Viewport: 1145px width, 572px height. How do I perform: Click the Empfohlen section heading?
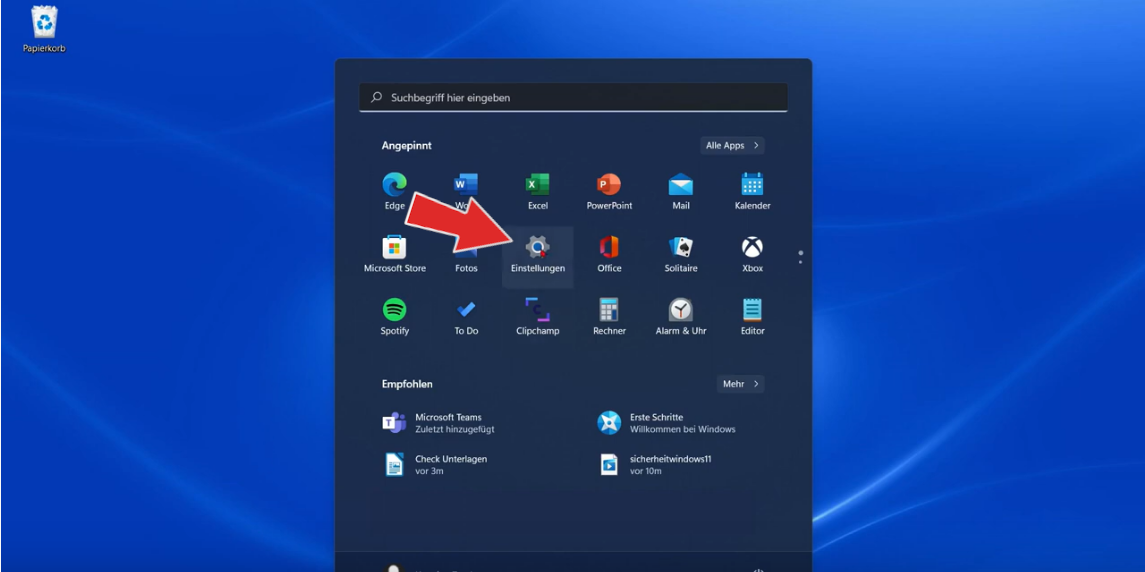[x=407, y=384]
